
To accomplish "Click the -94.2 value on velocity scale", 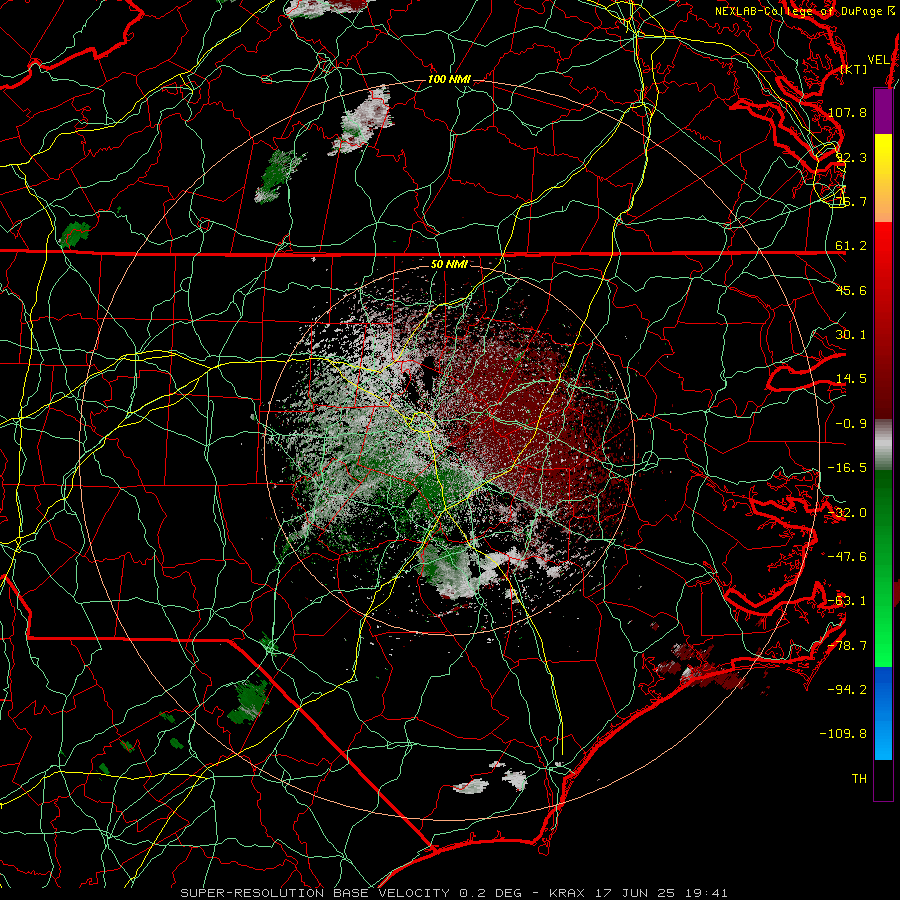I will tap(847, 690).
